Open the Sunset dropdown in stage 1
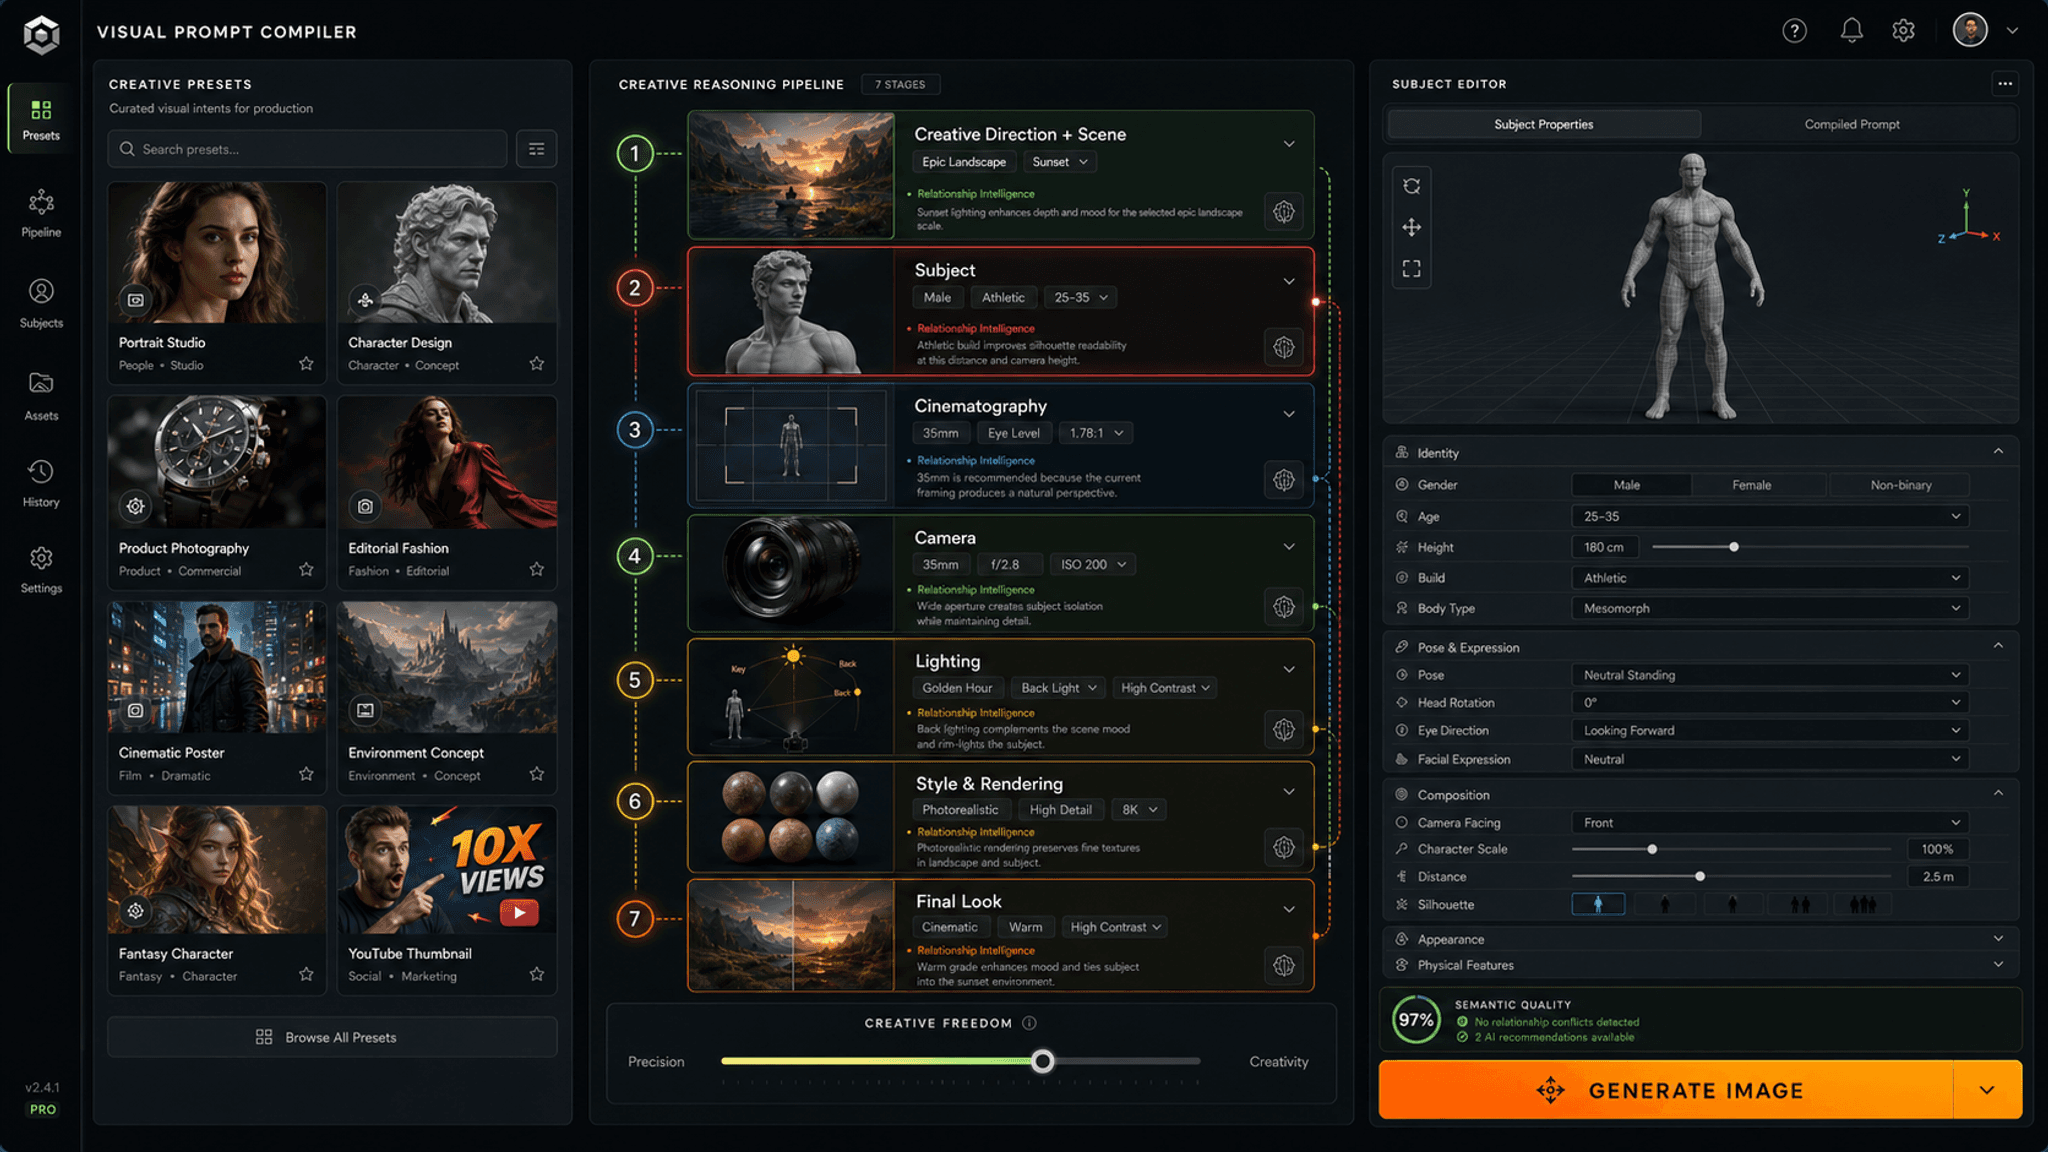 tap(1060, 162)
